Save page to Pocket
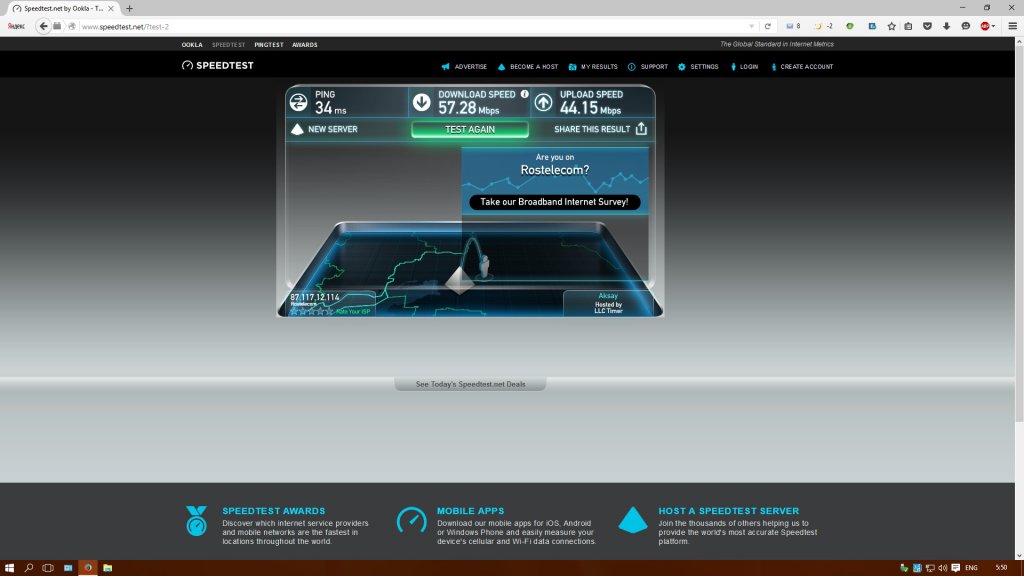 927,26
